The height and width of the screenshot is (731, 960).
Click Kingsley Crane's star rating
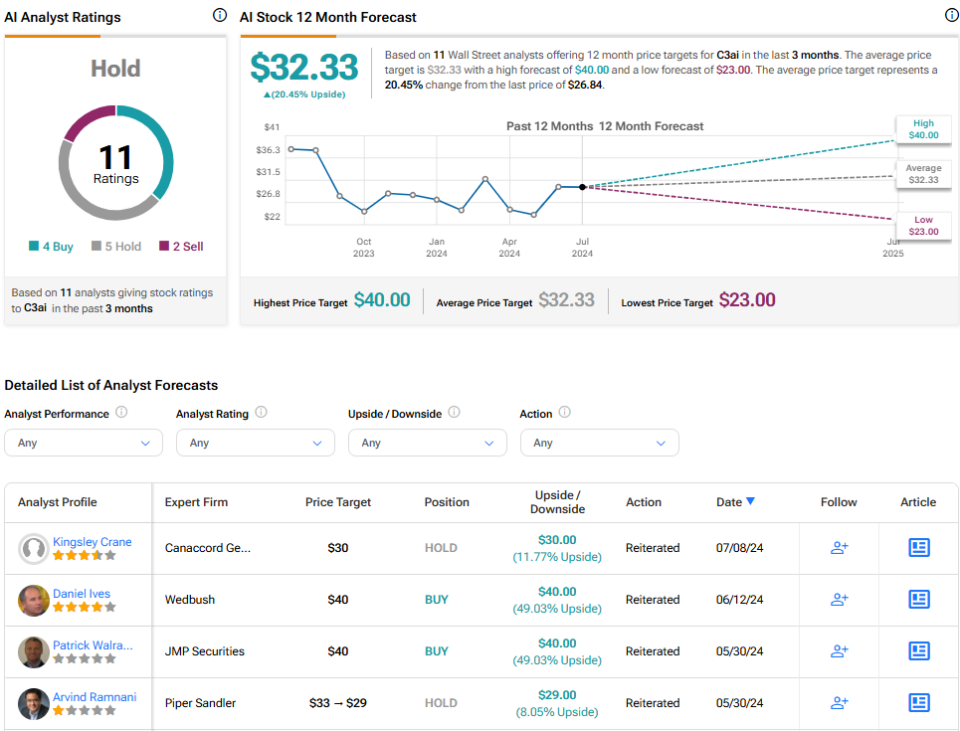pos(84,555)
